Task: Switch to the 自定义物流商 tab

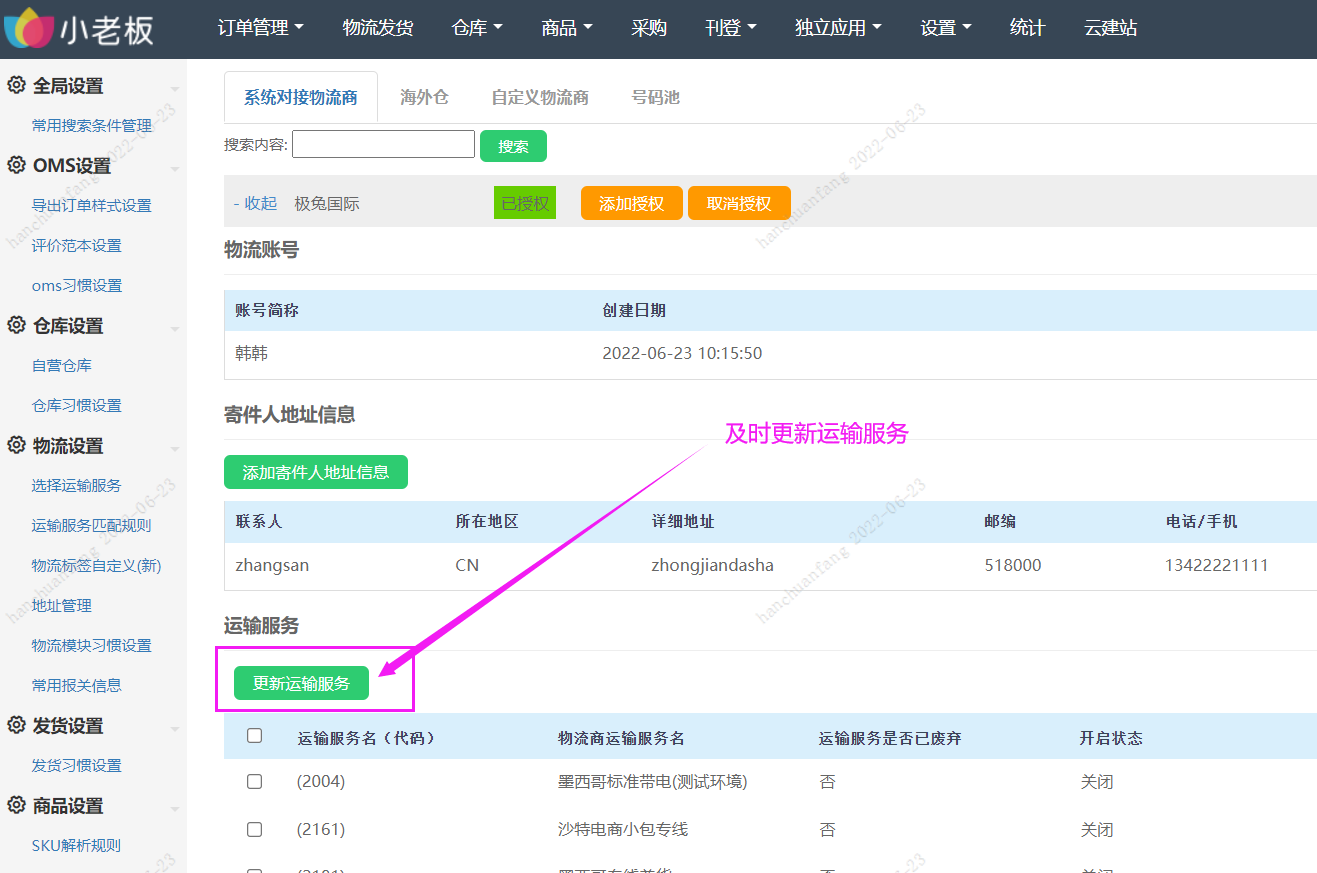Action: (x=540, y=98)
